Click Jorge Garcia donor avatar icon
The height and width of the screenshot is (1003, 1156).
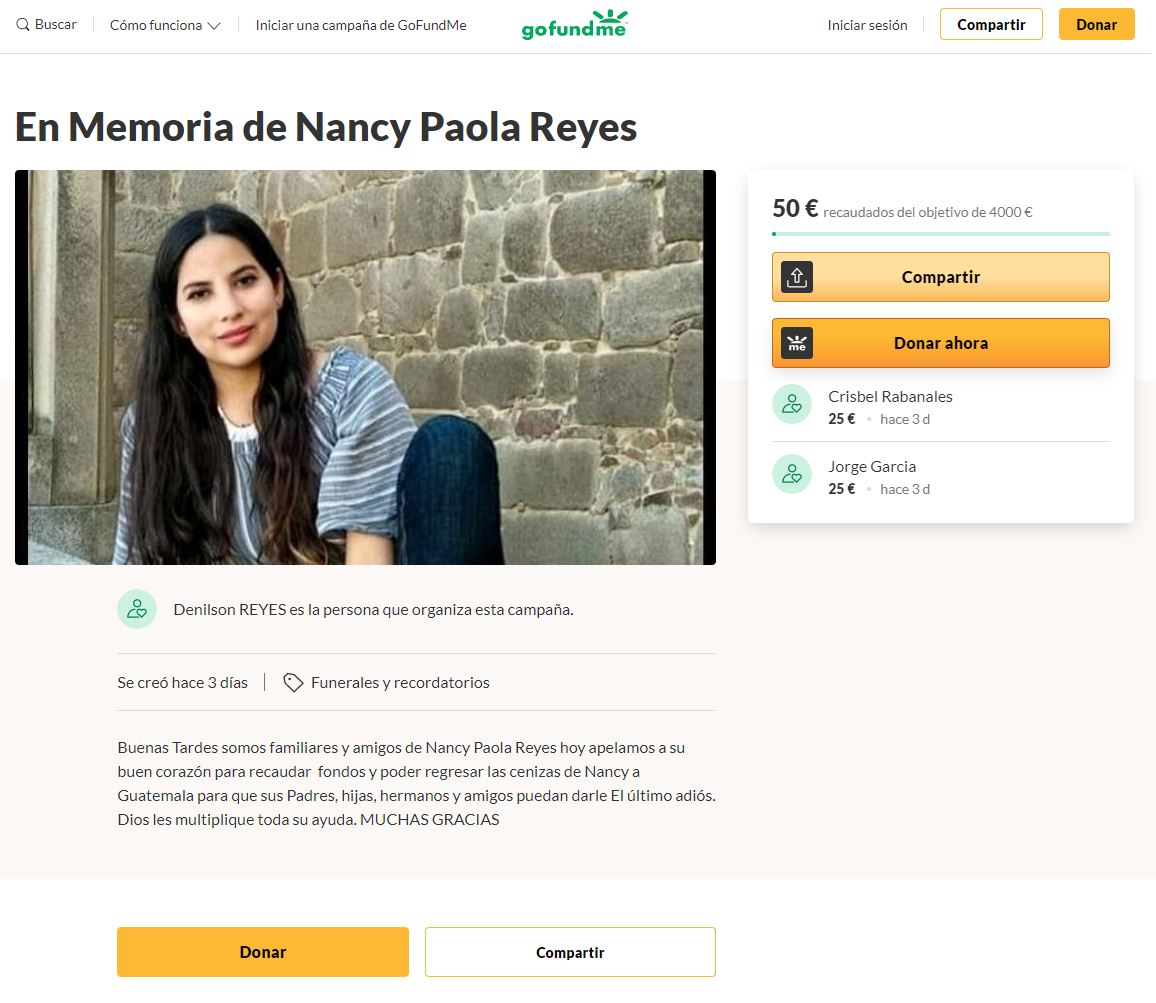click(792, 474)
